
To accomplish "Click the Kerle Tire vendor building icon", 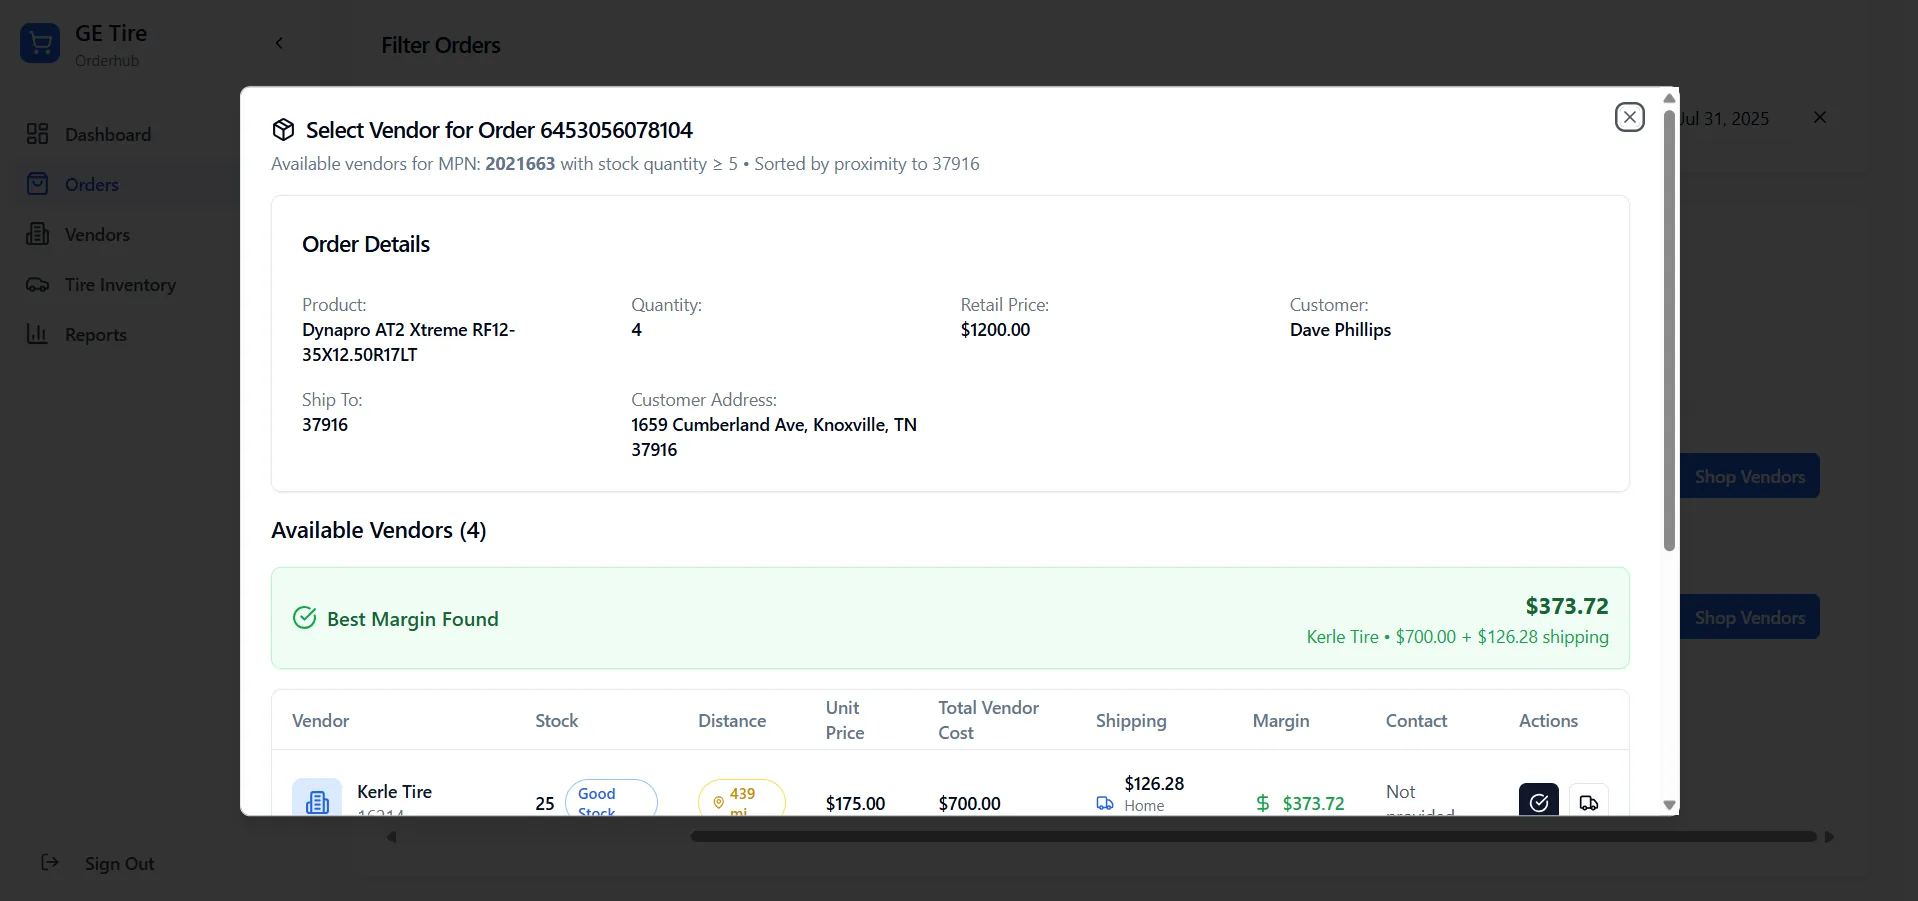I will (x=317, y=798).
